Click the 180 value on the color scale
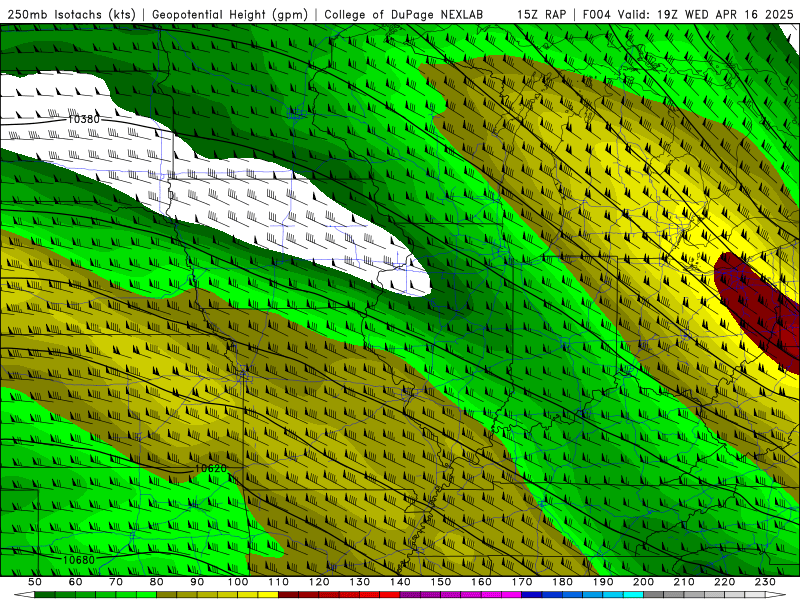 tap(562, 582)
